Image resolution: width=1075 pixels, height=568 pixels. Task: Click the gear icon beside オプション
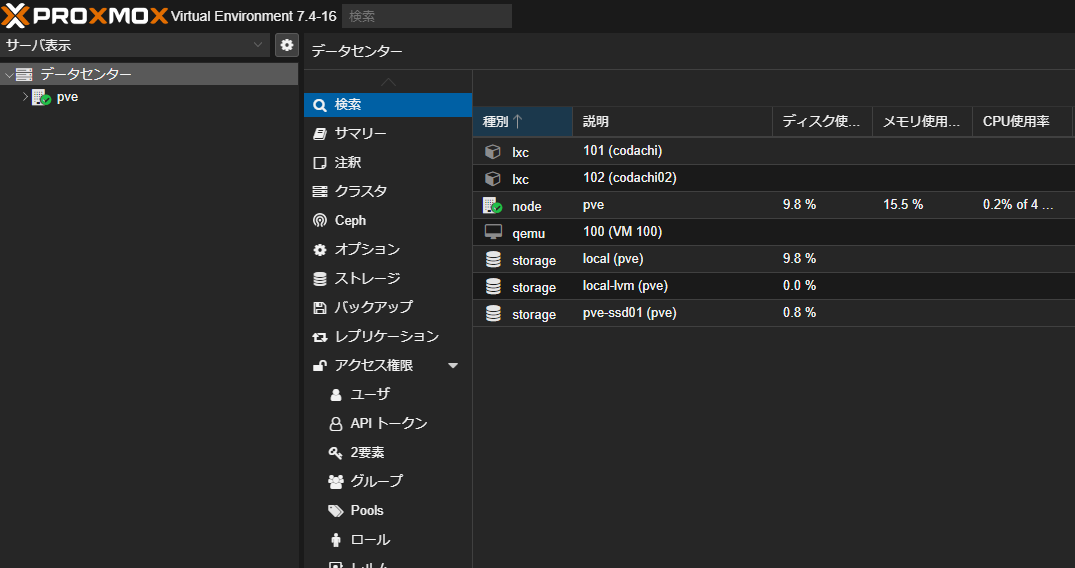[x=319, y=250]
